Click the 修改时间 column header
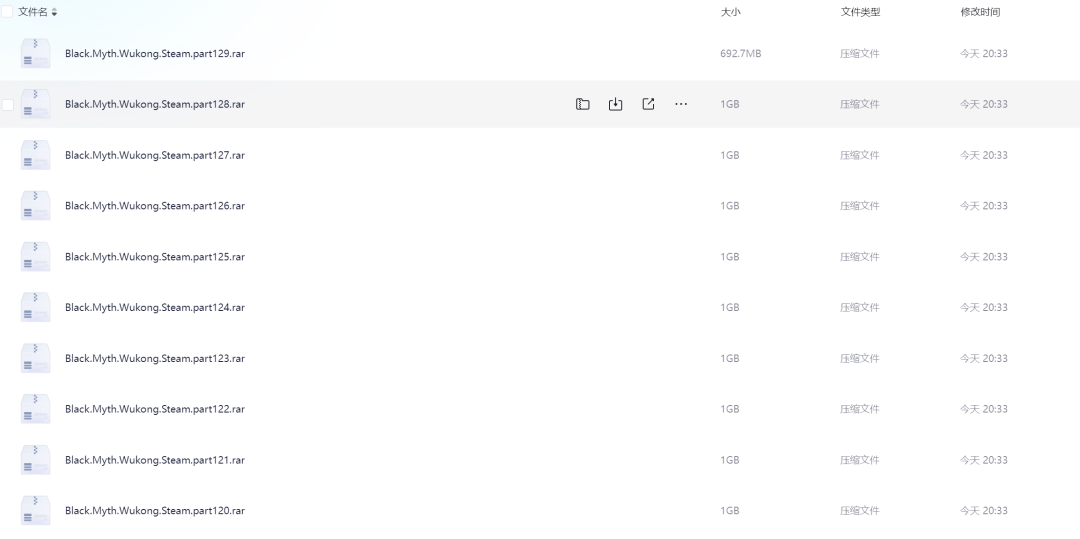 coord(980,12)
